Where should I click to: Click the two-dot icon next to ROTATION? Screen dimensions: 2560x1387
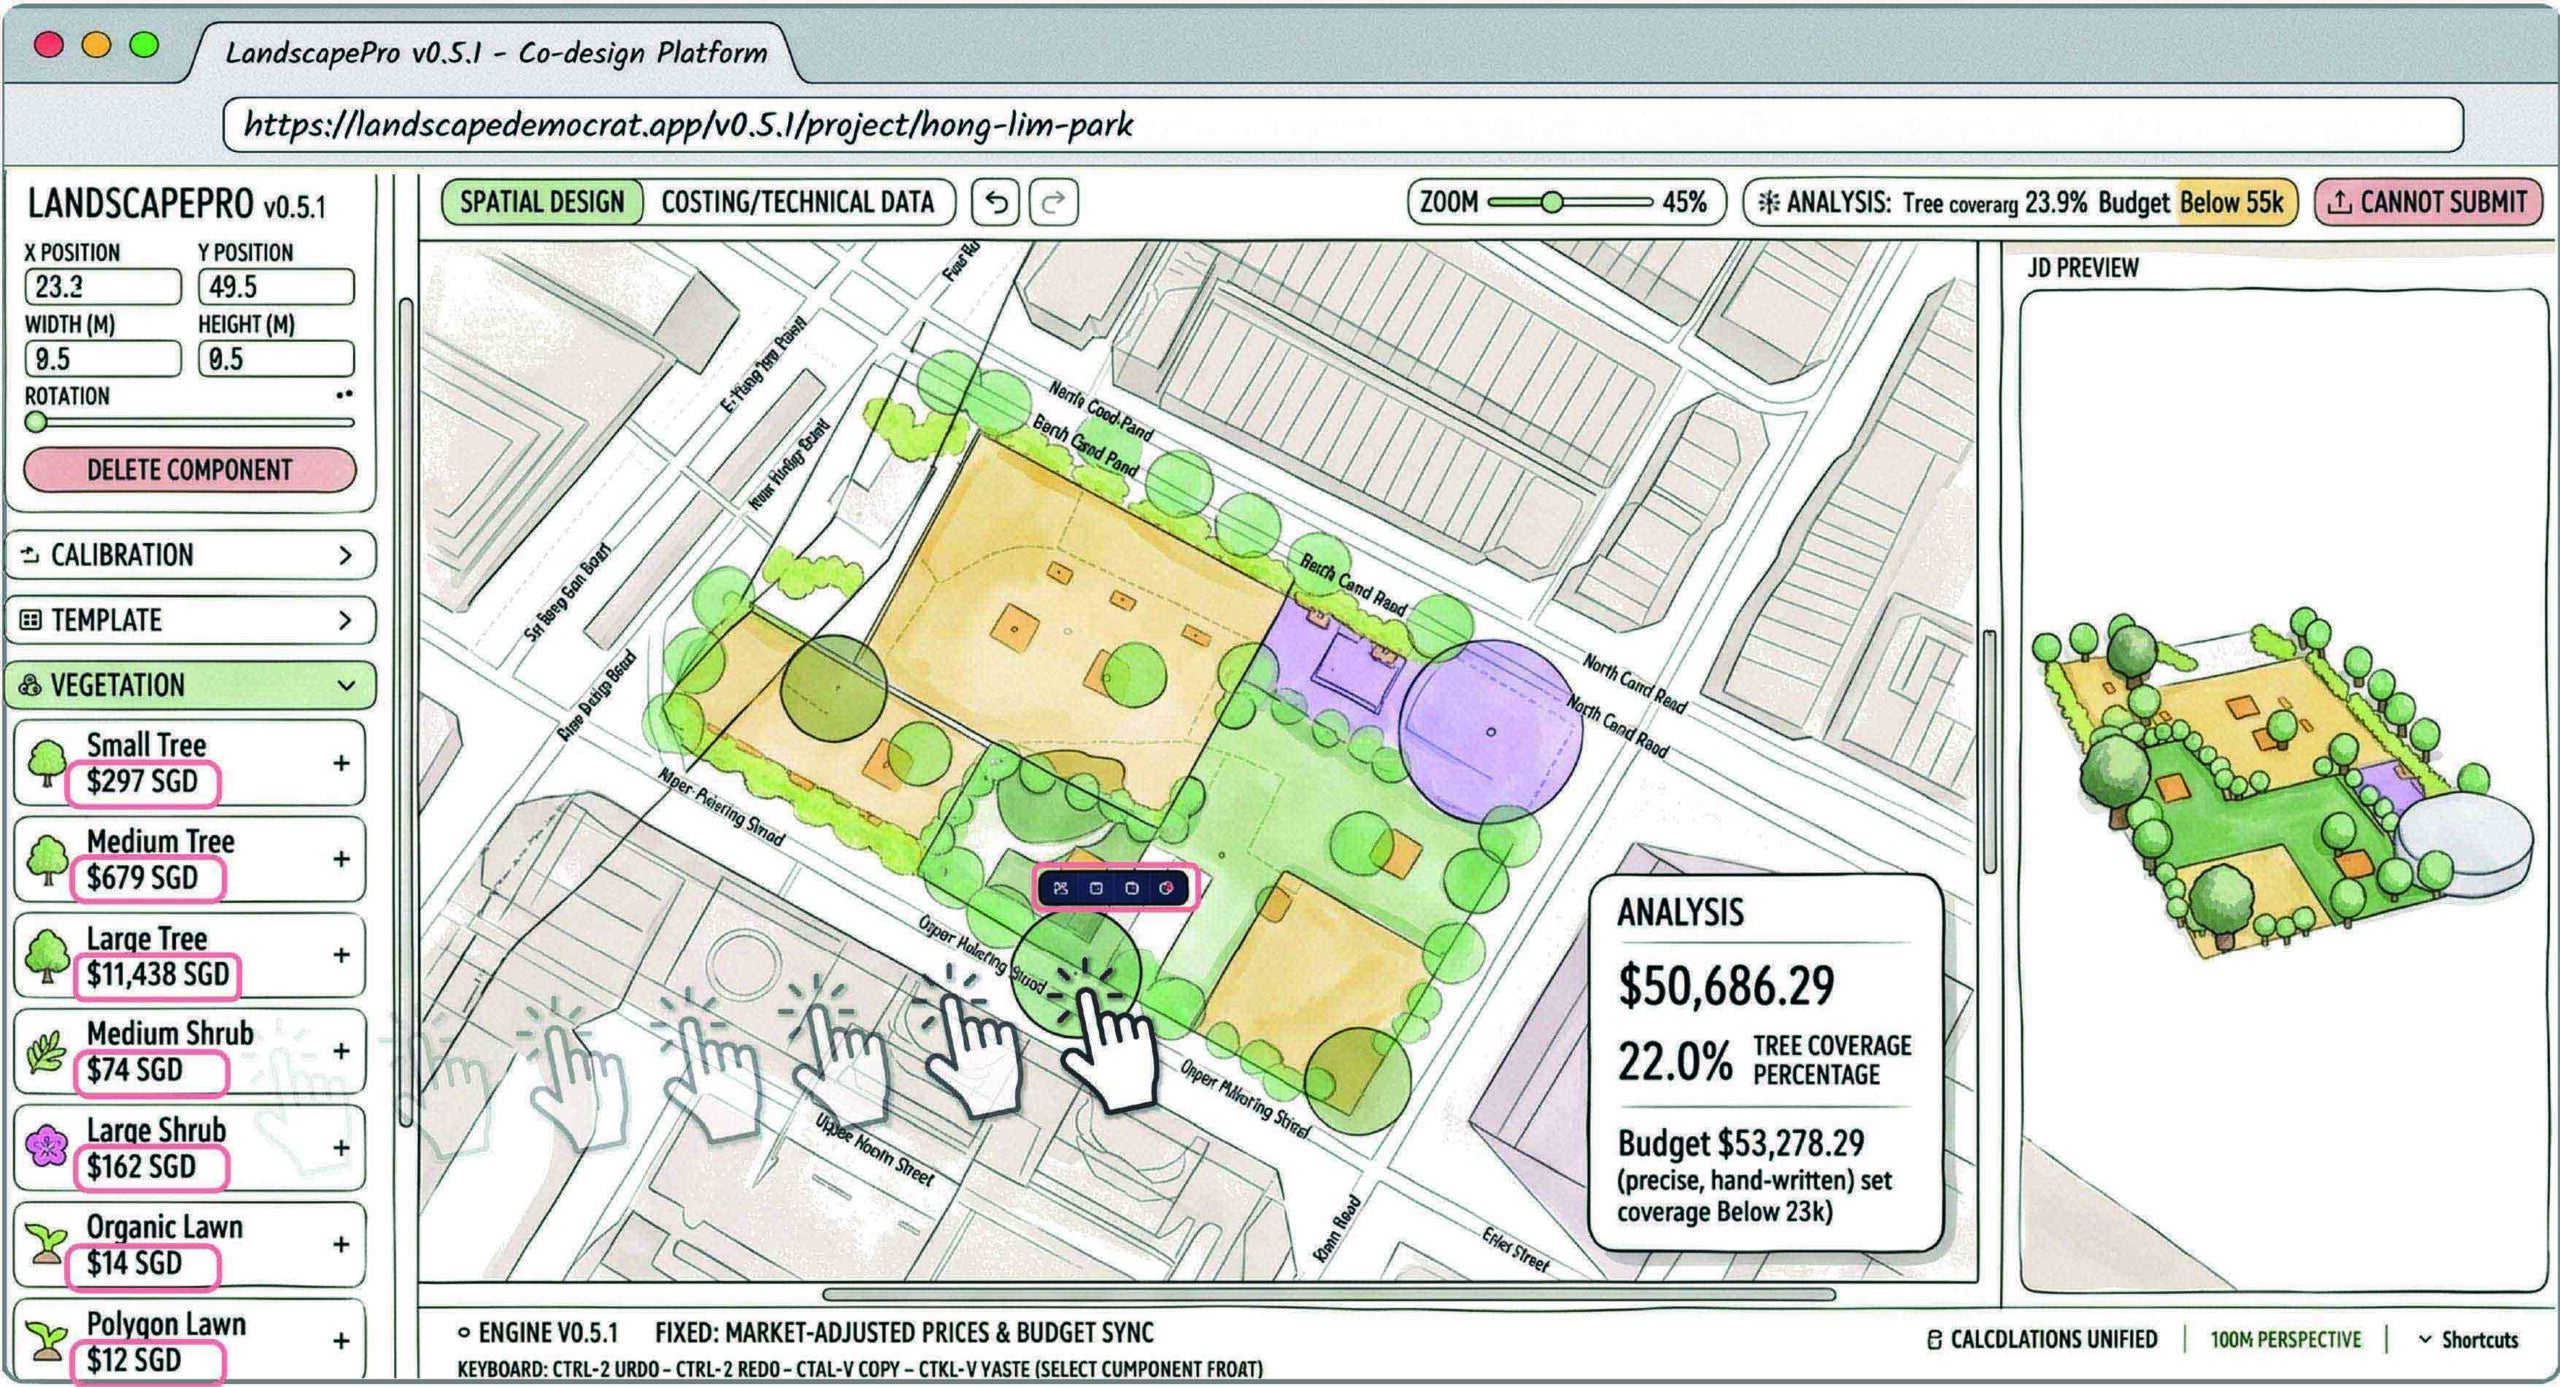pyautogui.click(x=344, y=395)
